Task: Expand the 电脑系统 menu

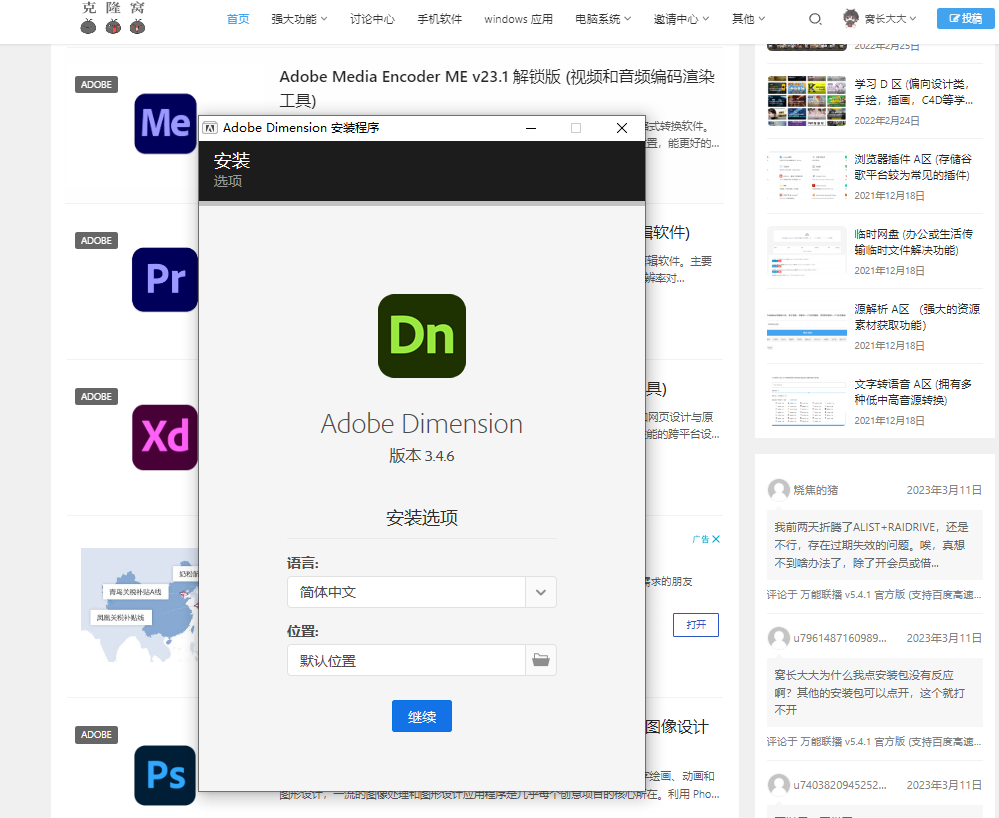Action: 603,19
